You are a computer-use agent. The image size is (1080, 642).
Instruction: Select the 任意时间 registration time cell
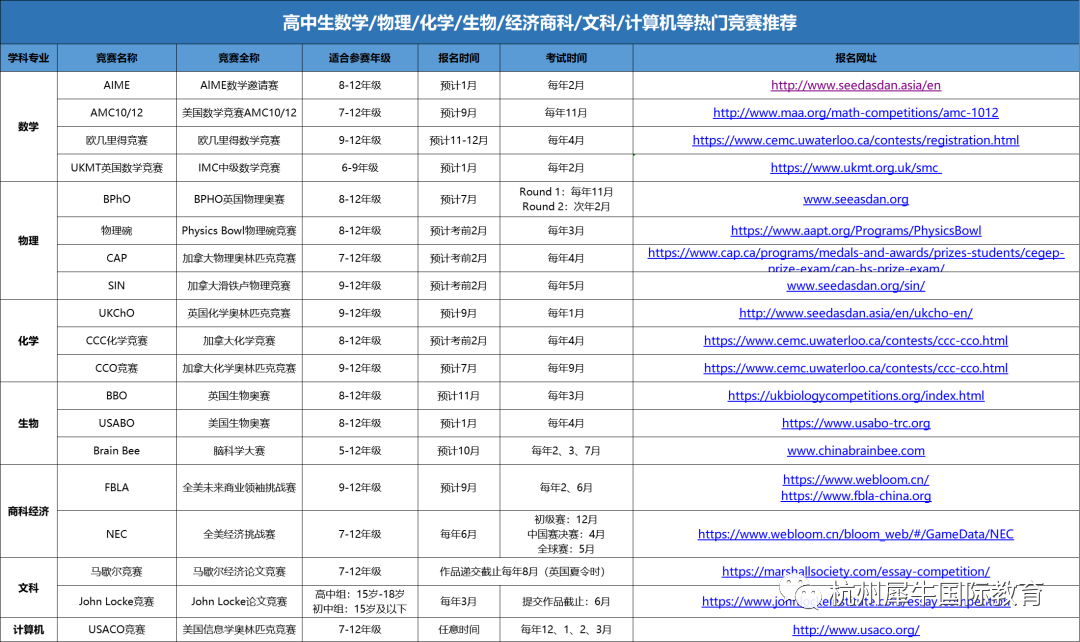(x=459, y=630)
